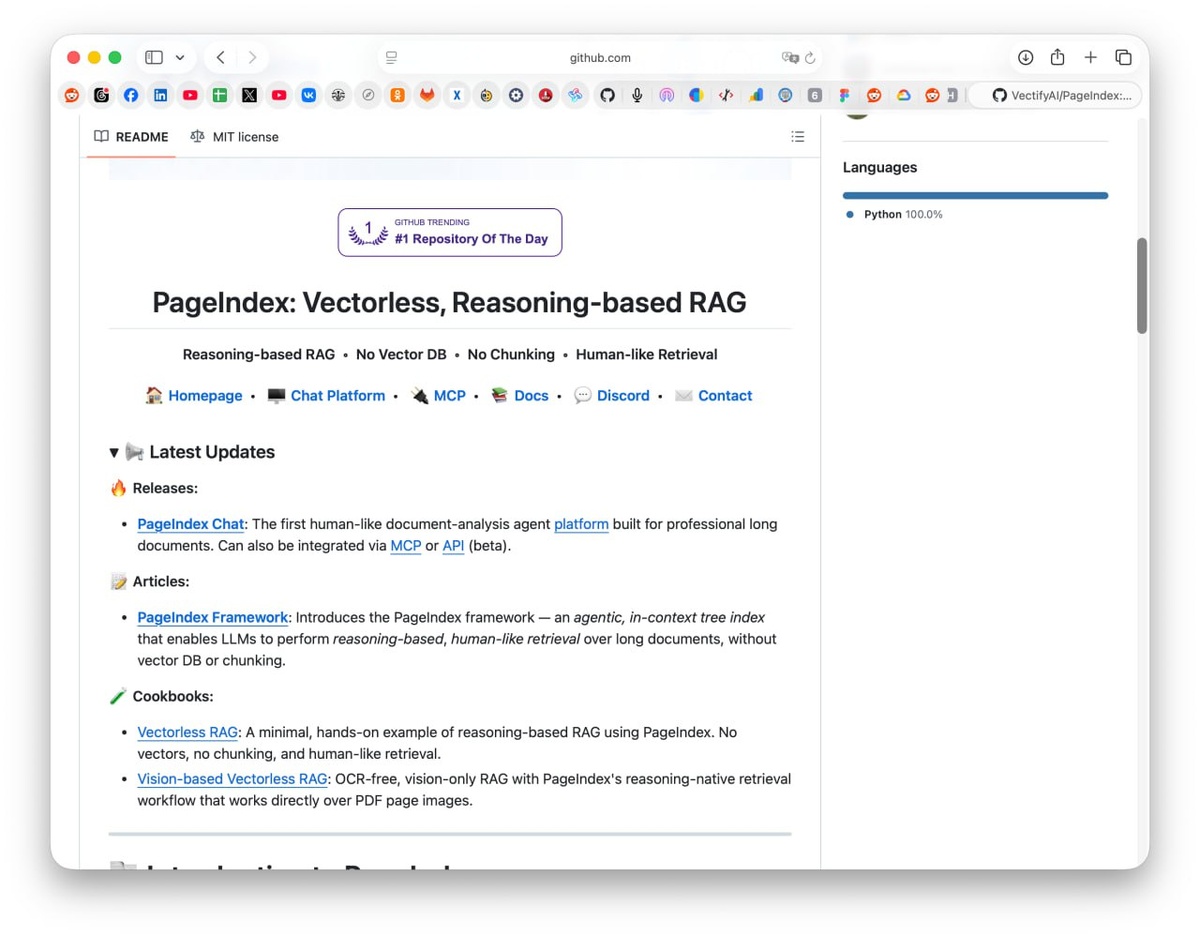The width and height of the screenshot is (1200, 936).
Task: Open the microphone pinned tab
Action: coord(637,95)
